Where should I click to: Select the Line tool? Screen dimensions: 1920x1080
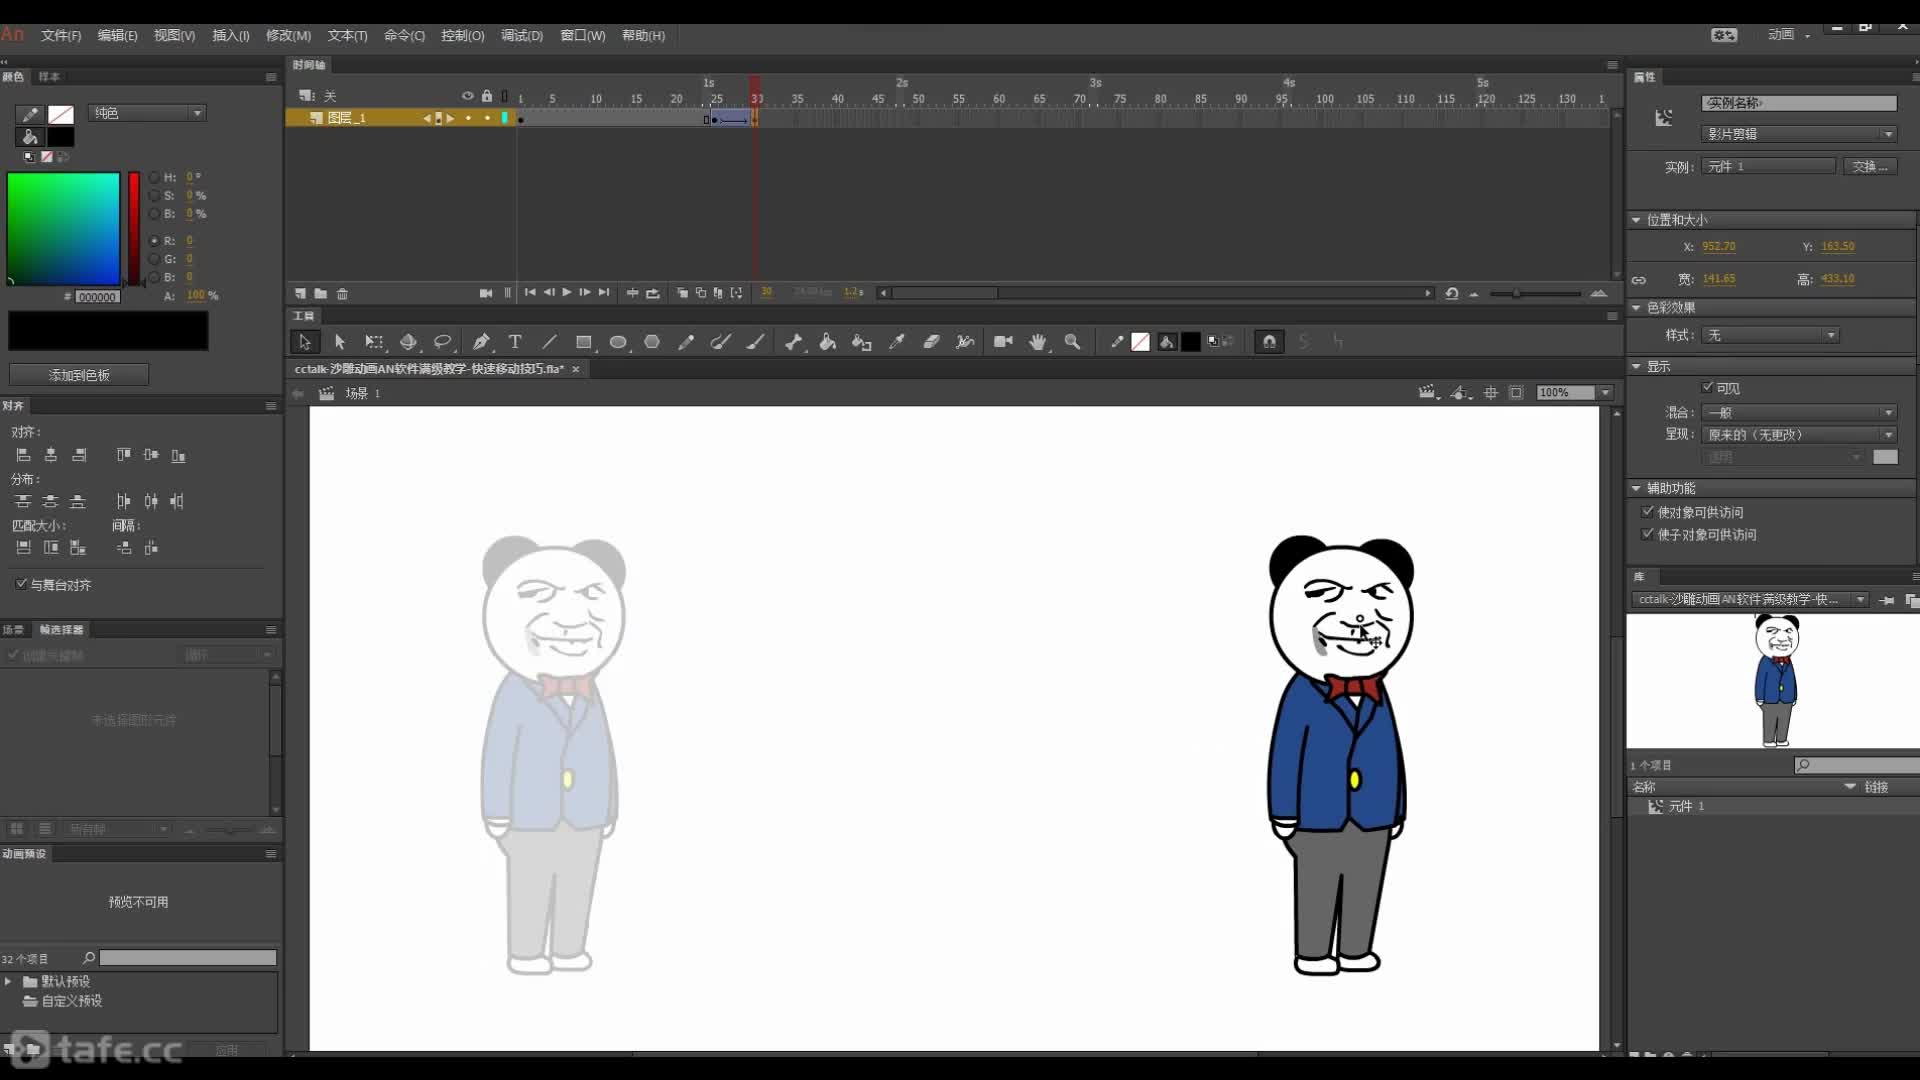point(549,342)
